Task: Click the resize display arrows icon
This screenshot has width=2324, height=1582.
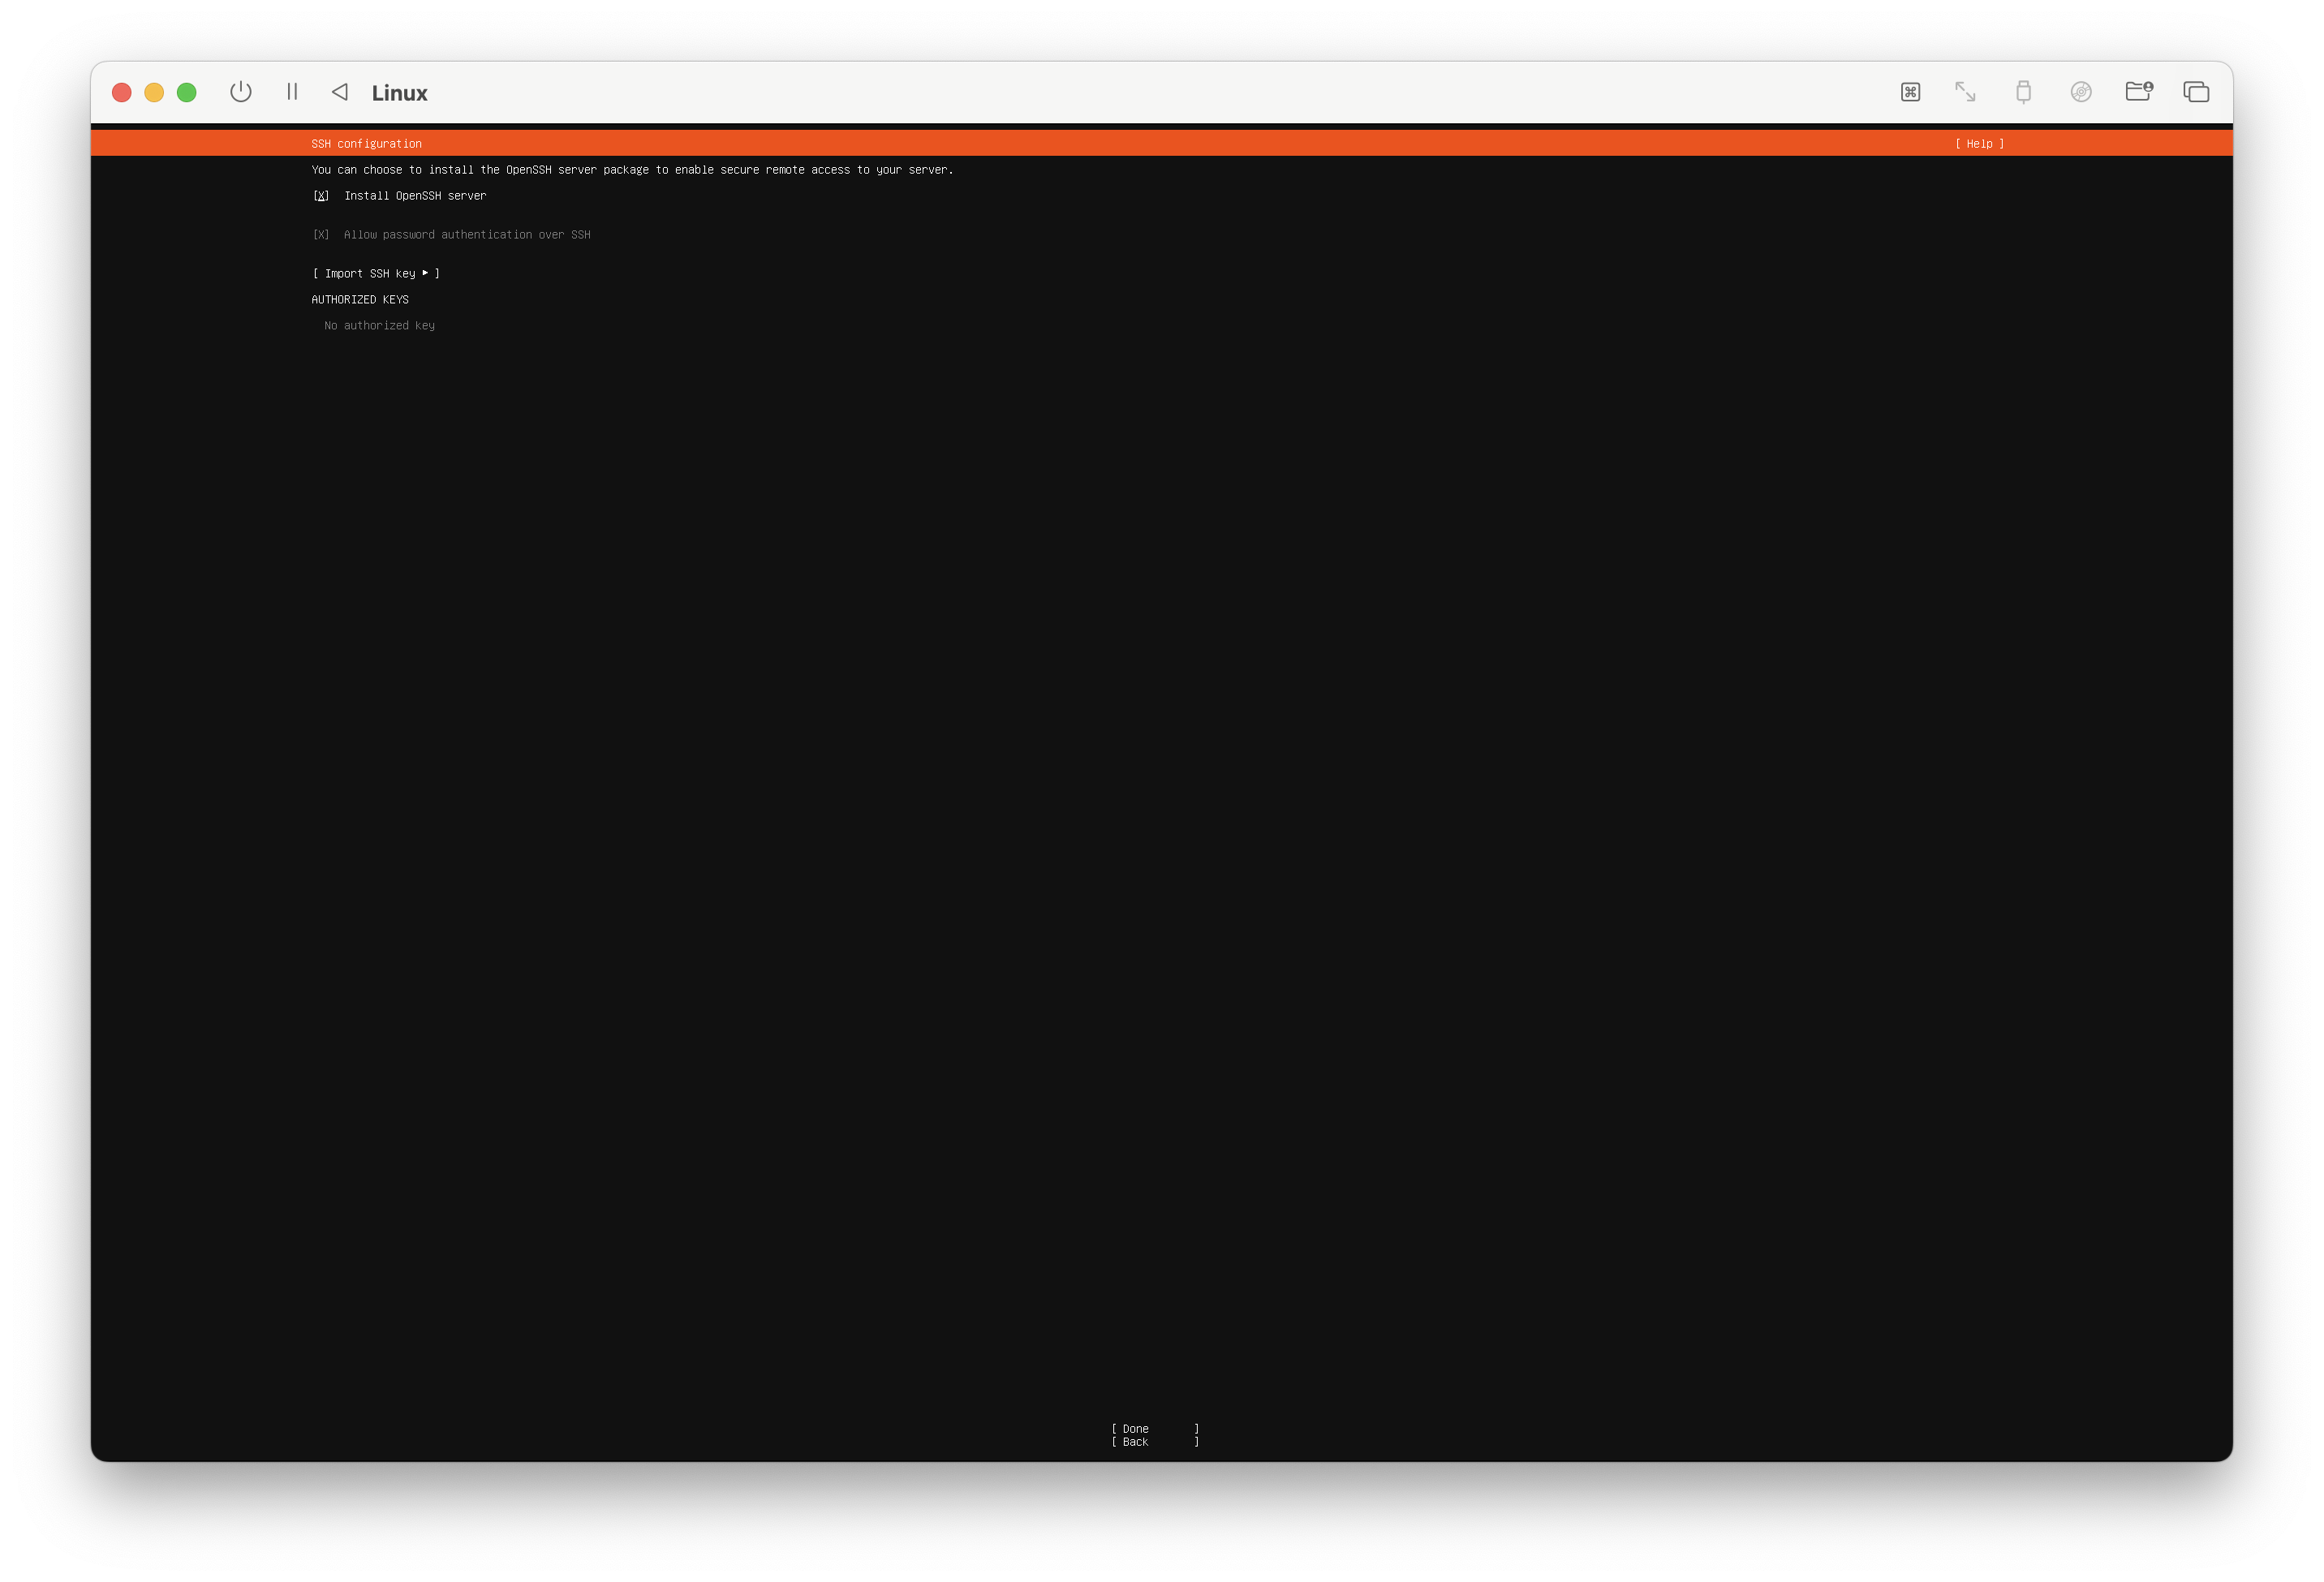Action: [1965, 92]
